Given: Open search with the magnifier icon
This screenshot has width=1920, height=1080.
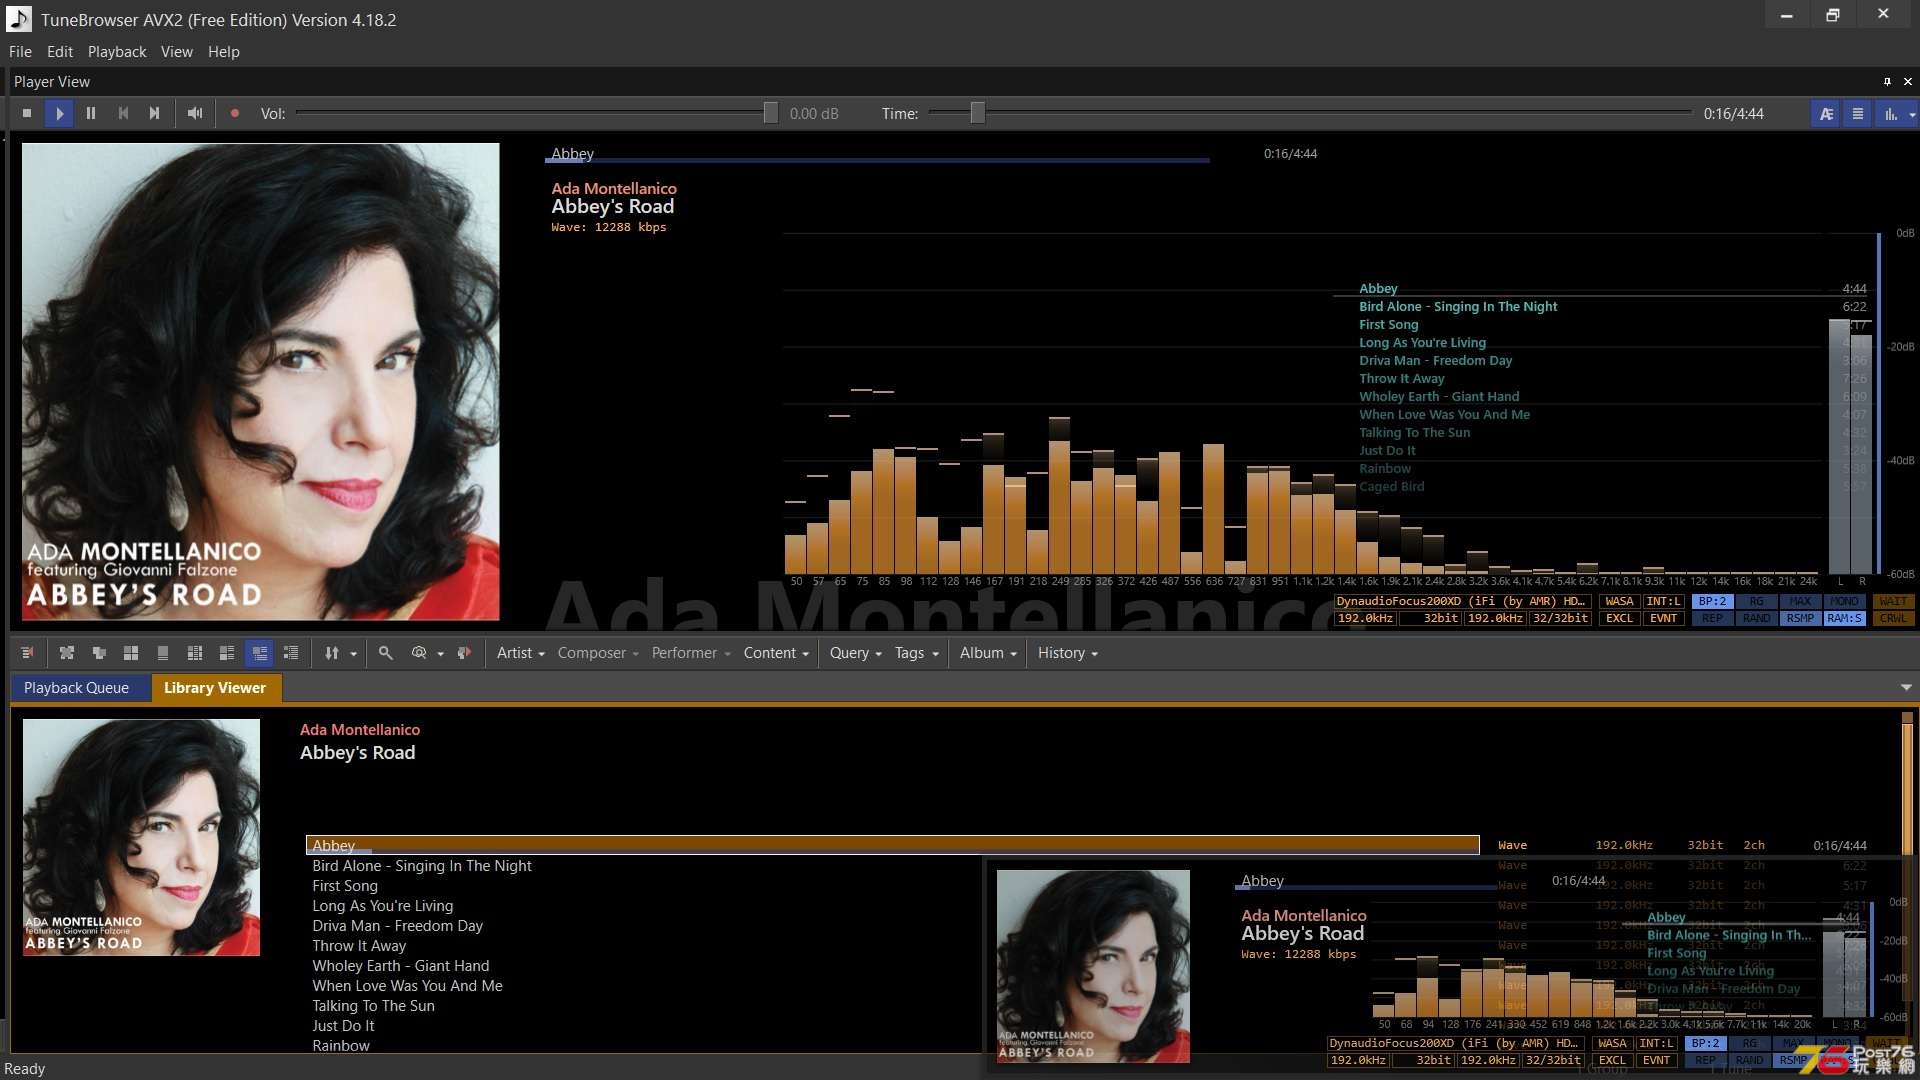Looking at the screenshot, I should click(x=385, y=653).
